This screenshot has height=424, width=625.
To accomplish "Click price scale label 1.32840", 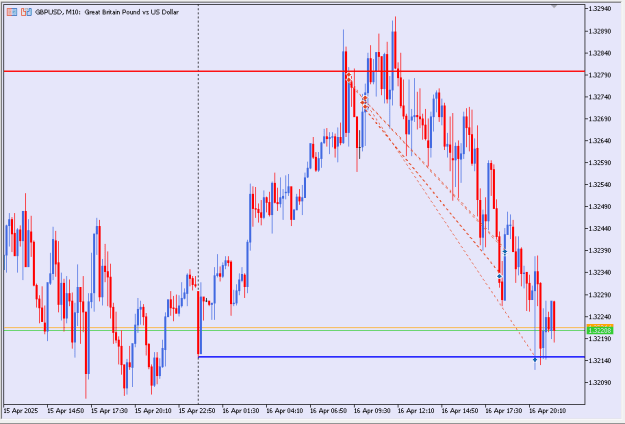I will 599,53.
